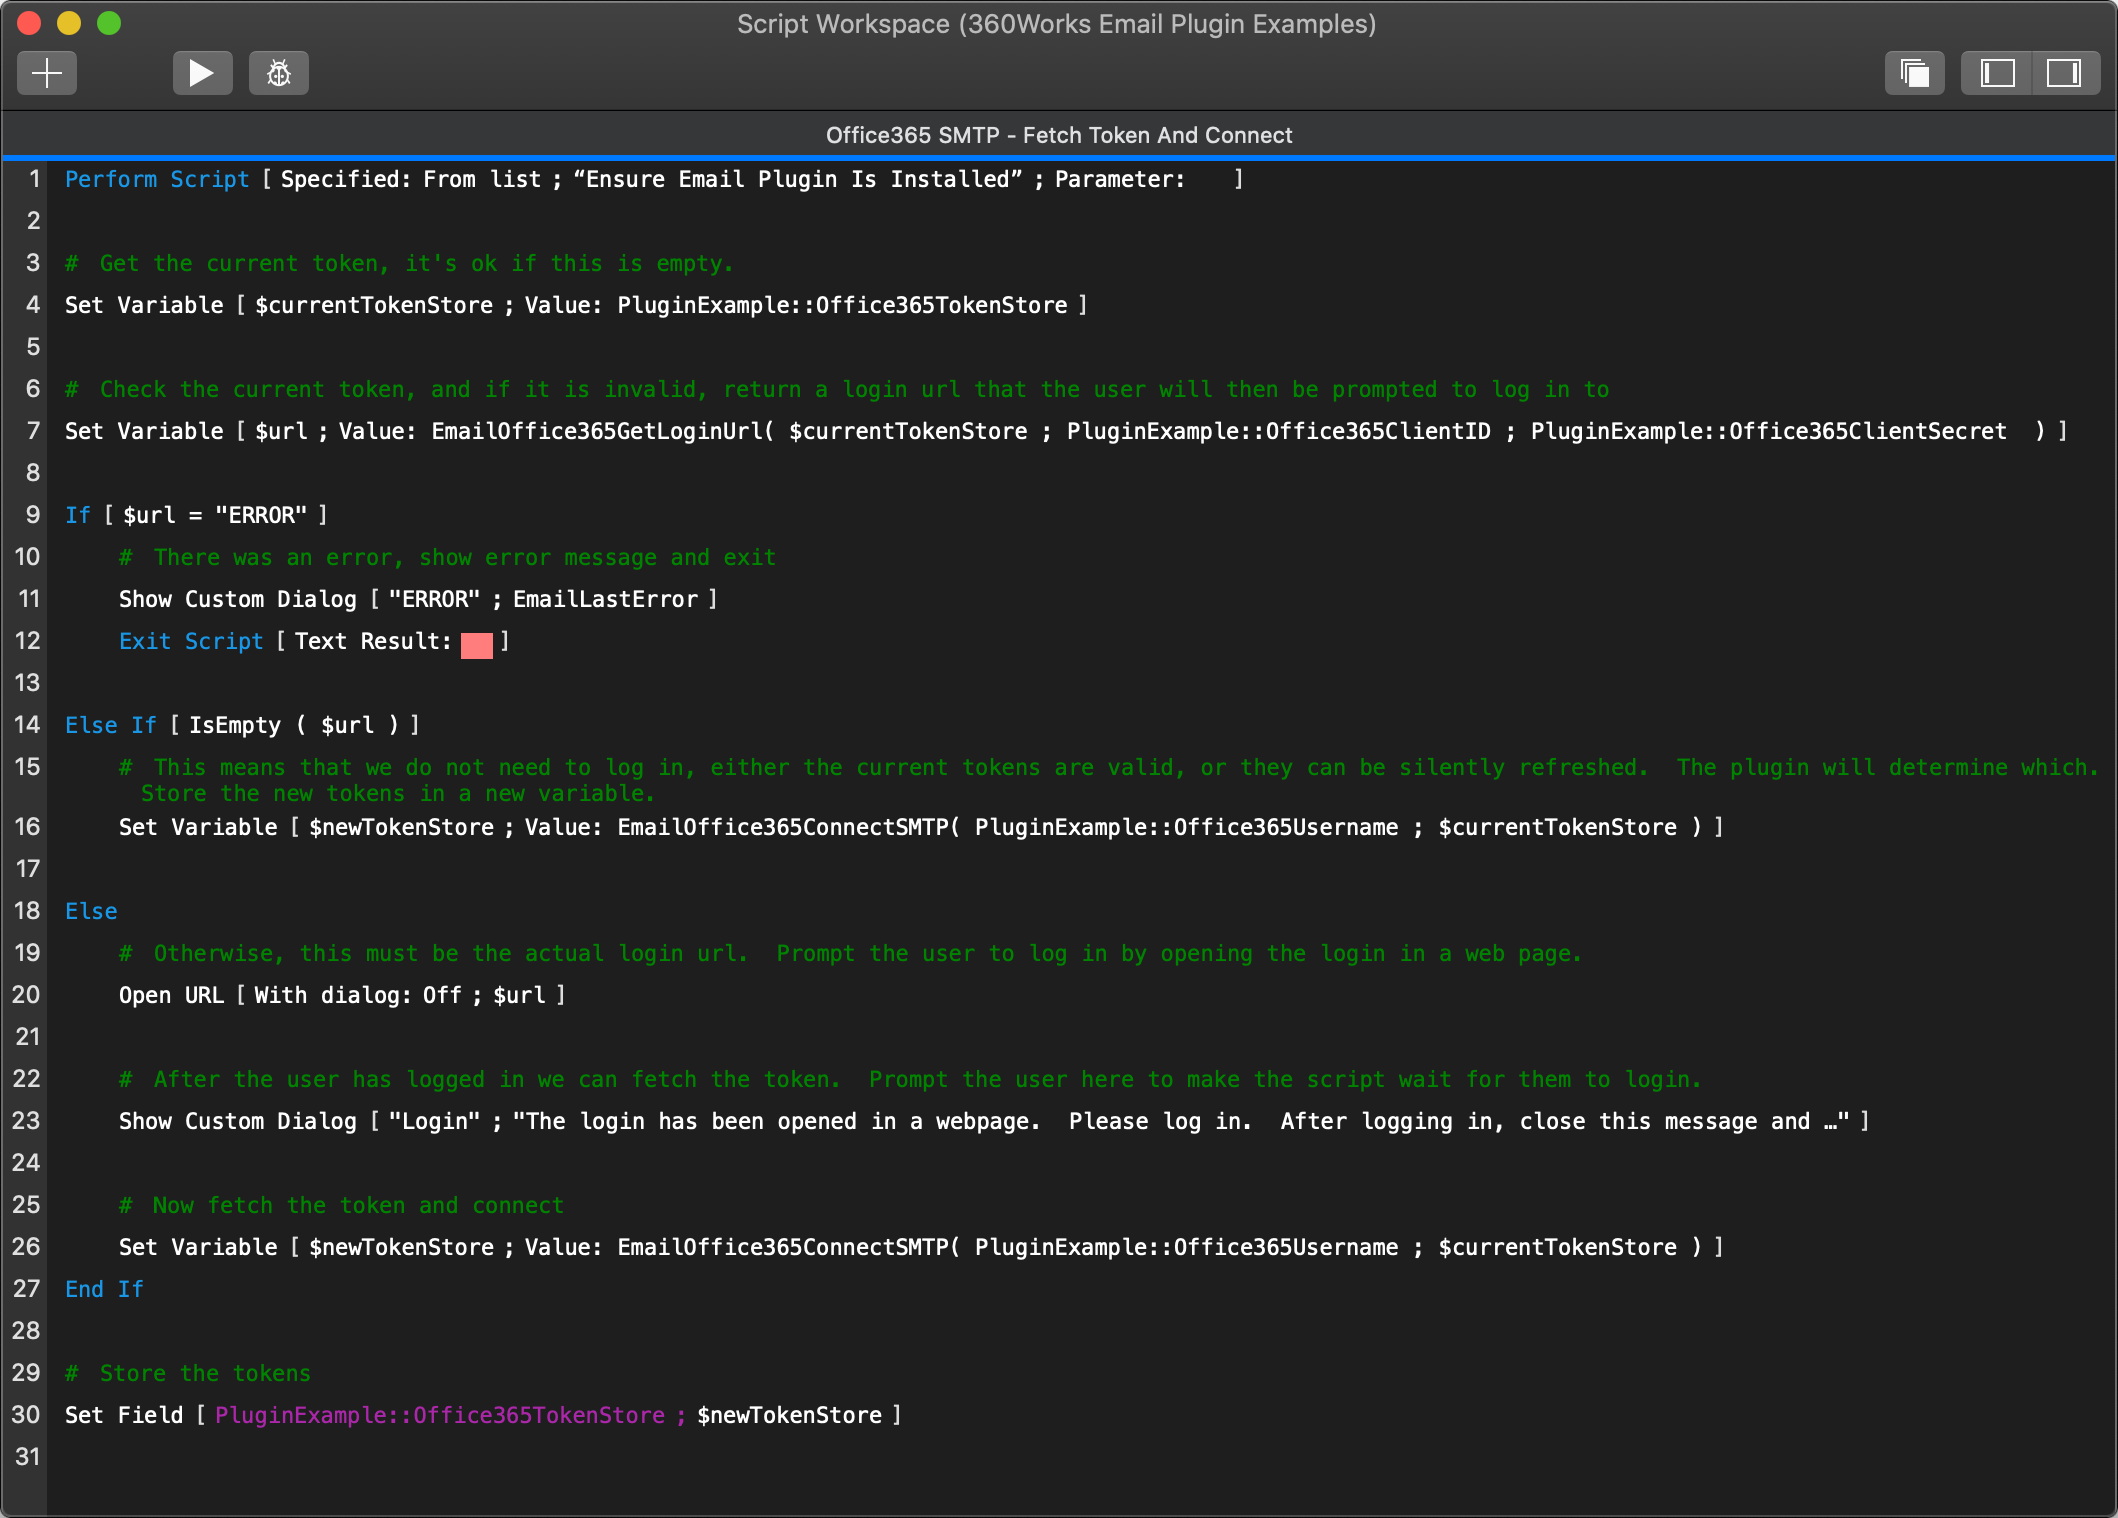Select Set Variable $currentTokenStore step

(x=576, y=305)
